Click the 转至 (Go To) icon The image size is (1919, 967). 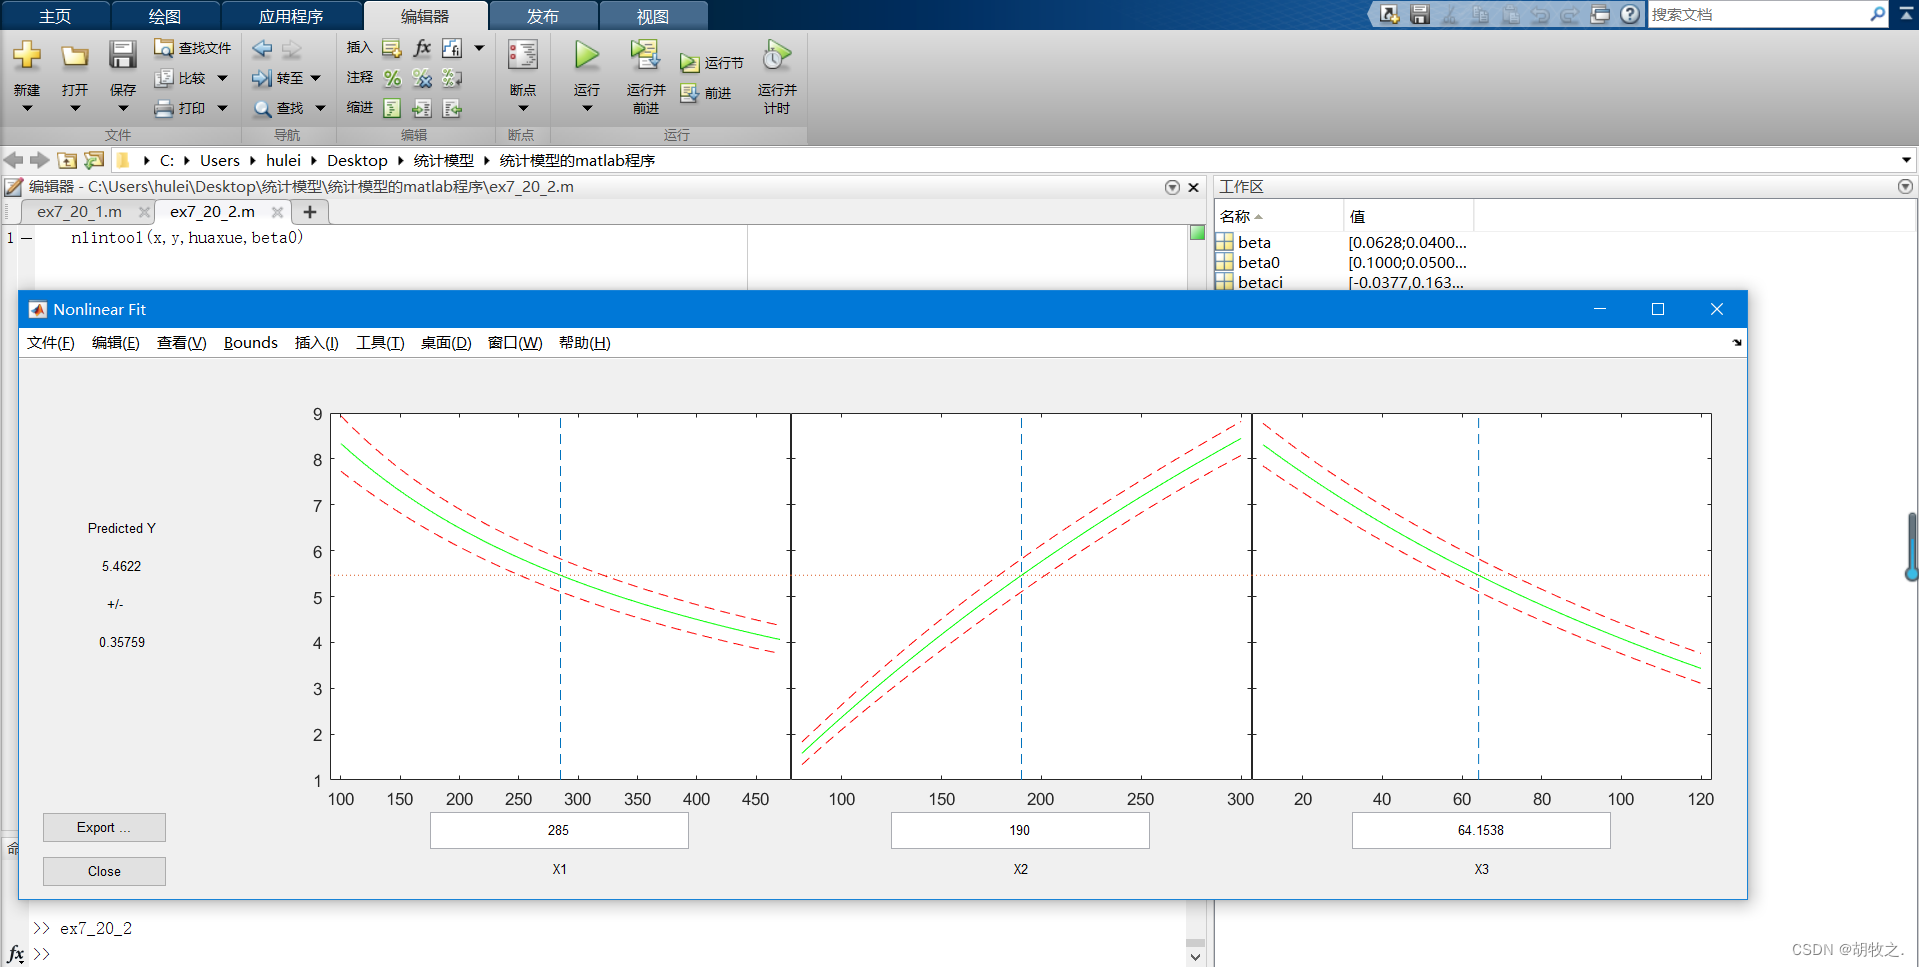pos(262,78)
